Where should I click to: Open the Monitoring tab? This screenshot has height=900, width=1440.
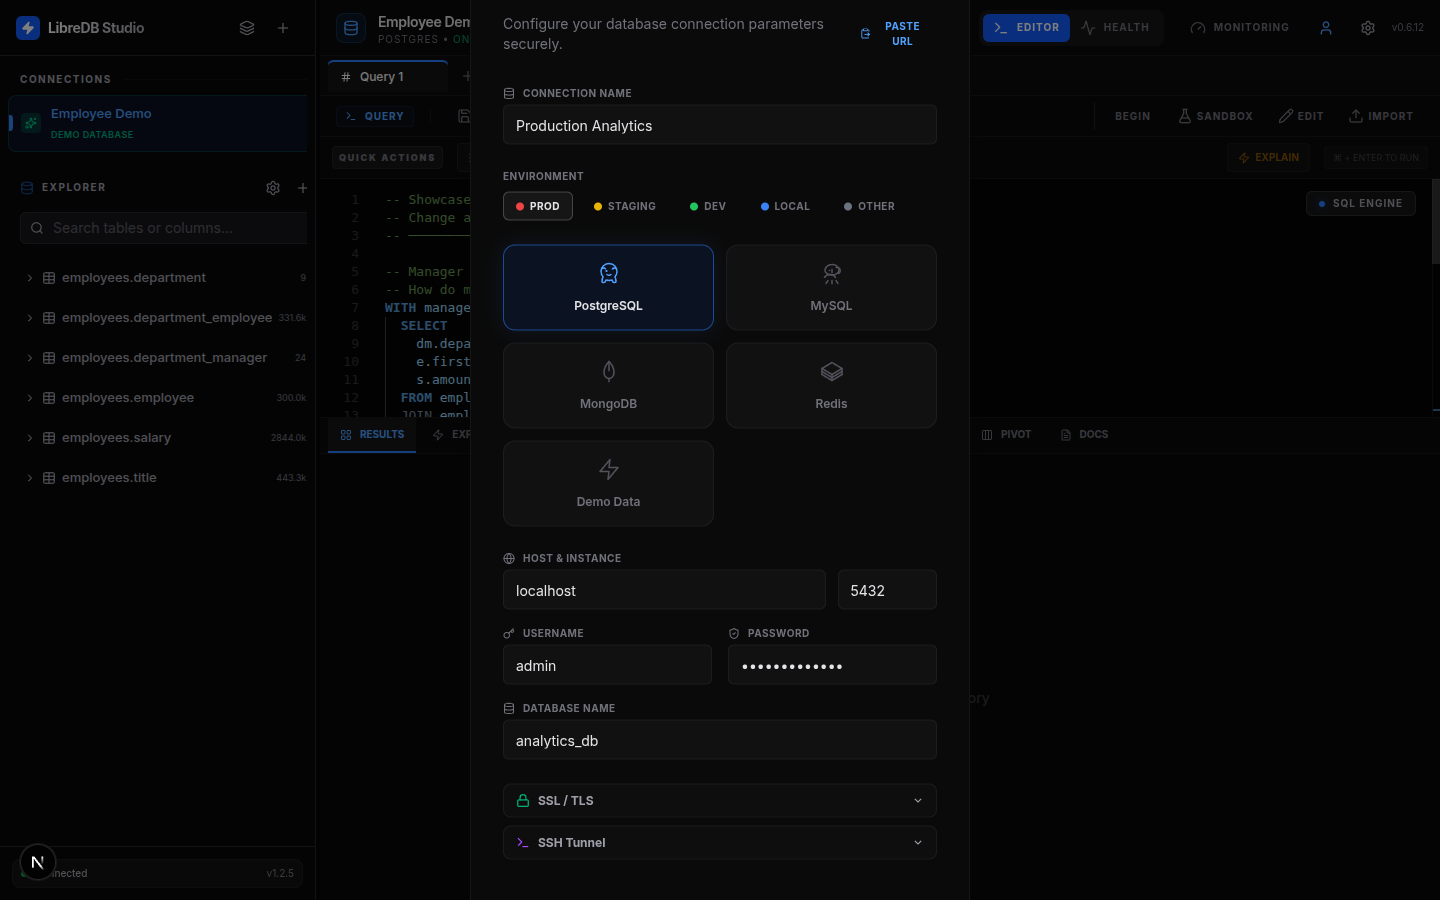coord(1240,28)
